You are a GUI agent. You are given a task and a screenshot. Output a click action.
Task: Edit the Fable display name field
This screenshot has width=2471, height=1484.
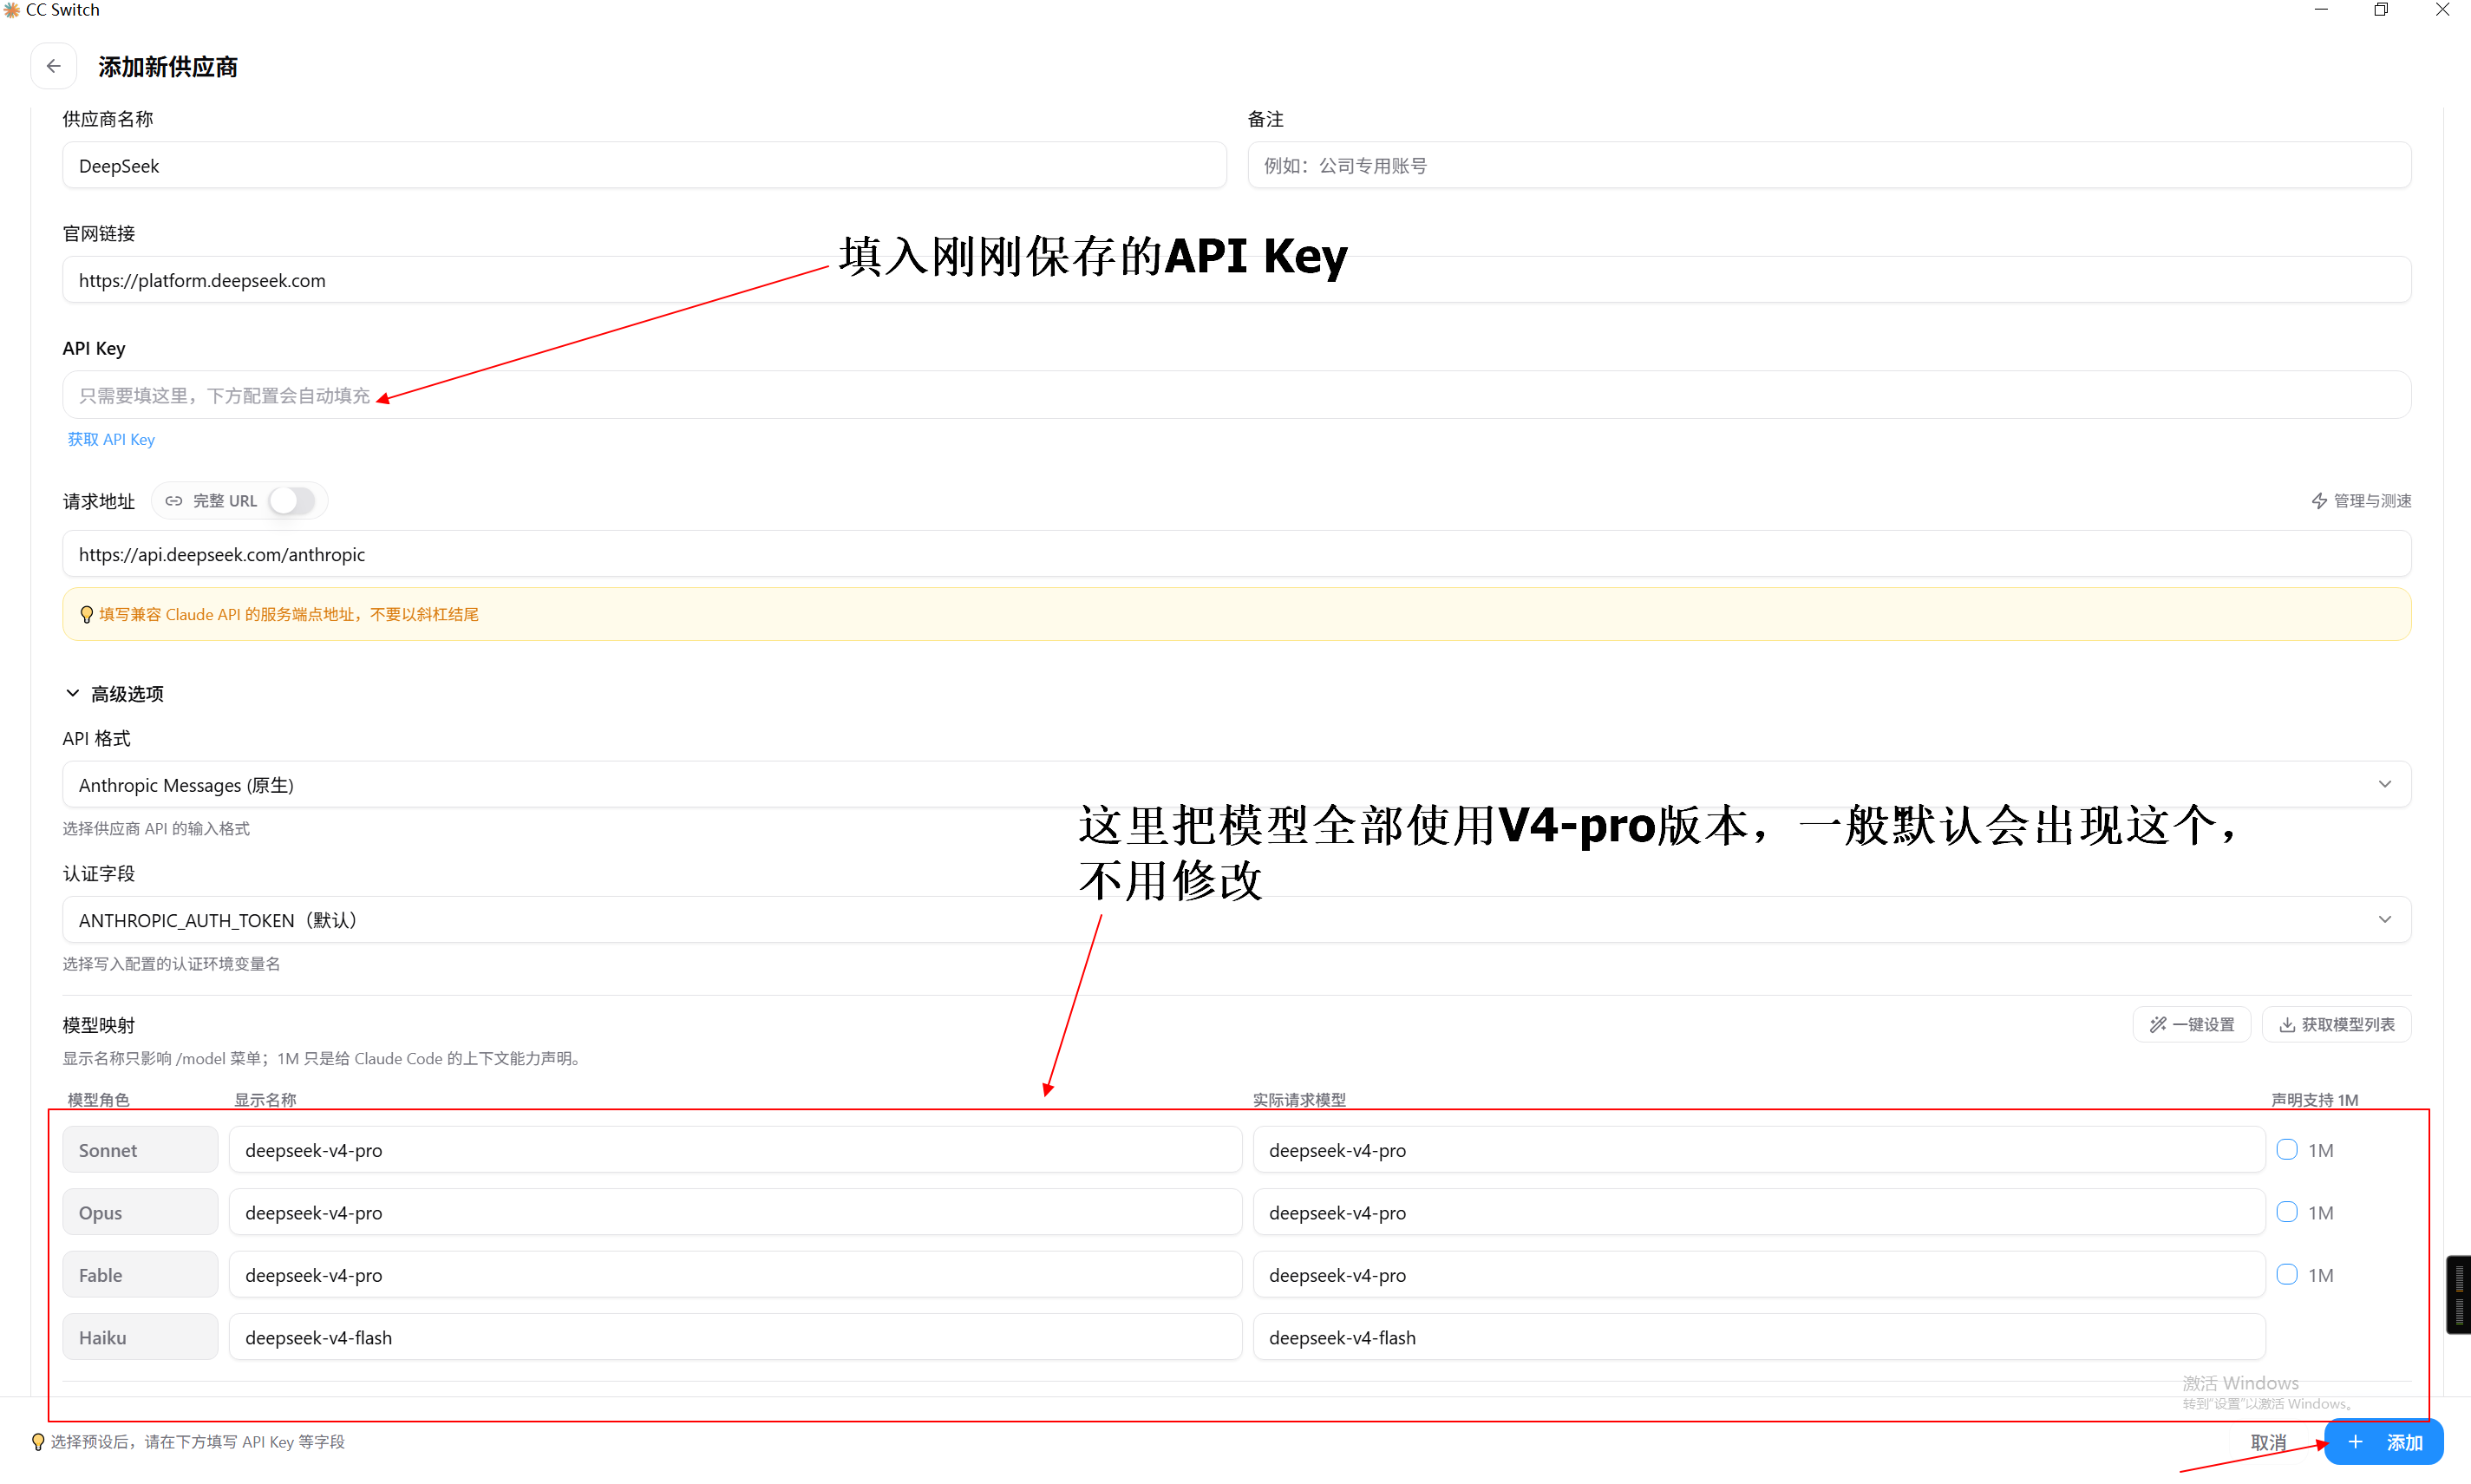(x=735, y=1275)
